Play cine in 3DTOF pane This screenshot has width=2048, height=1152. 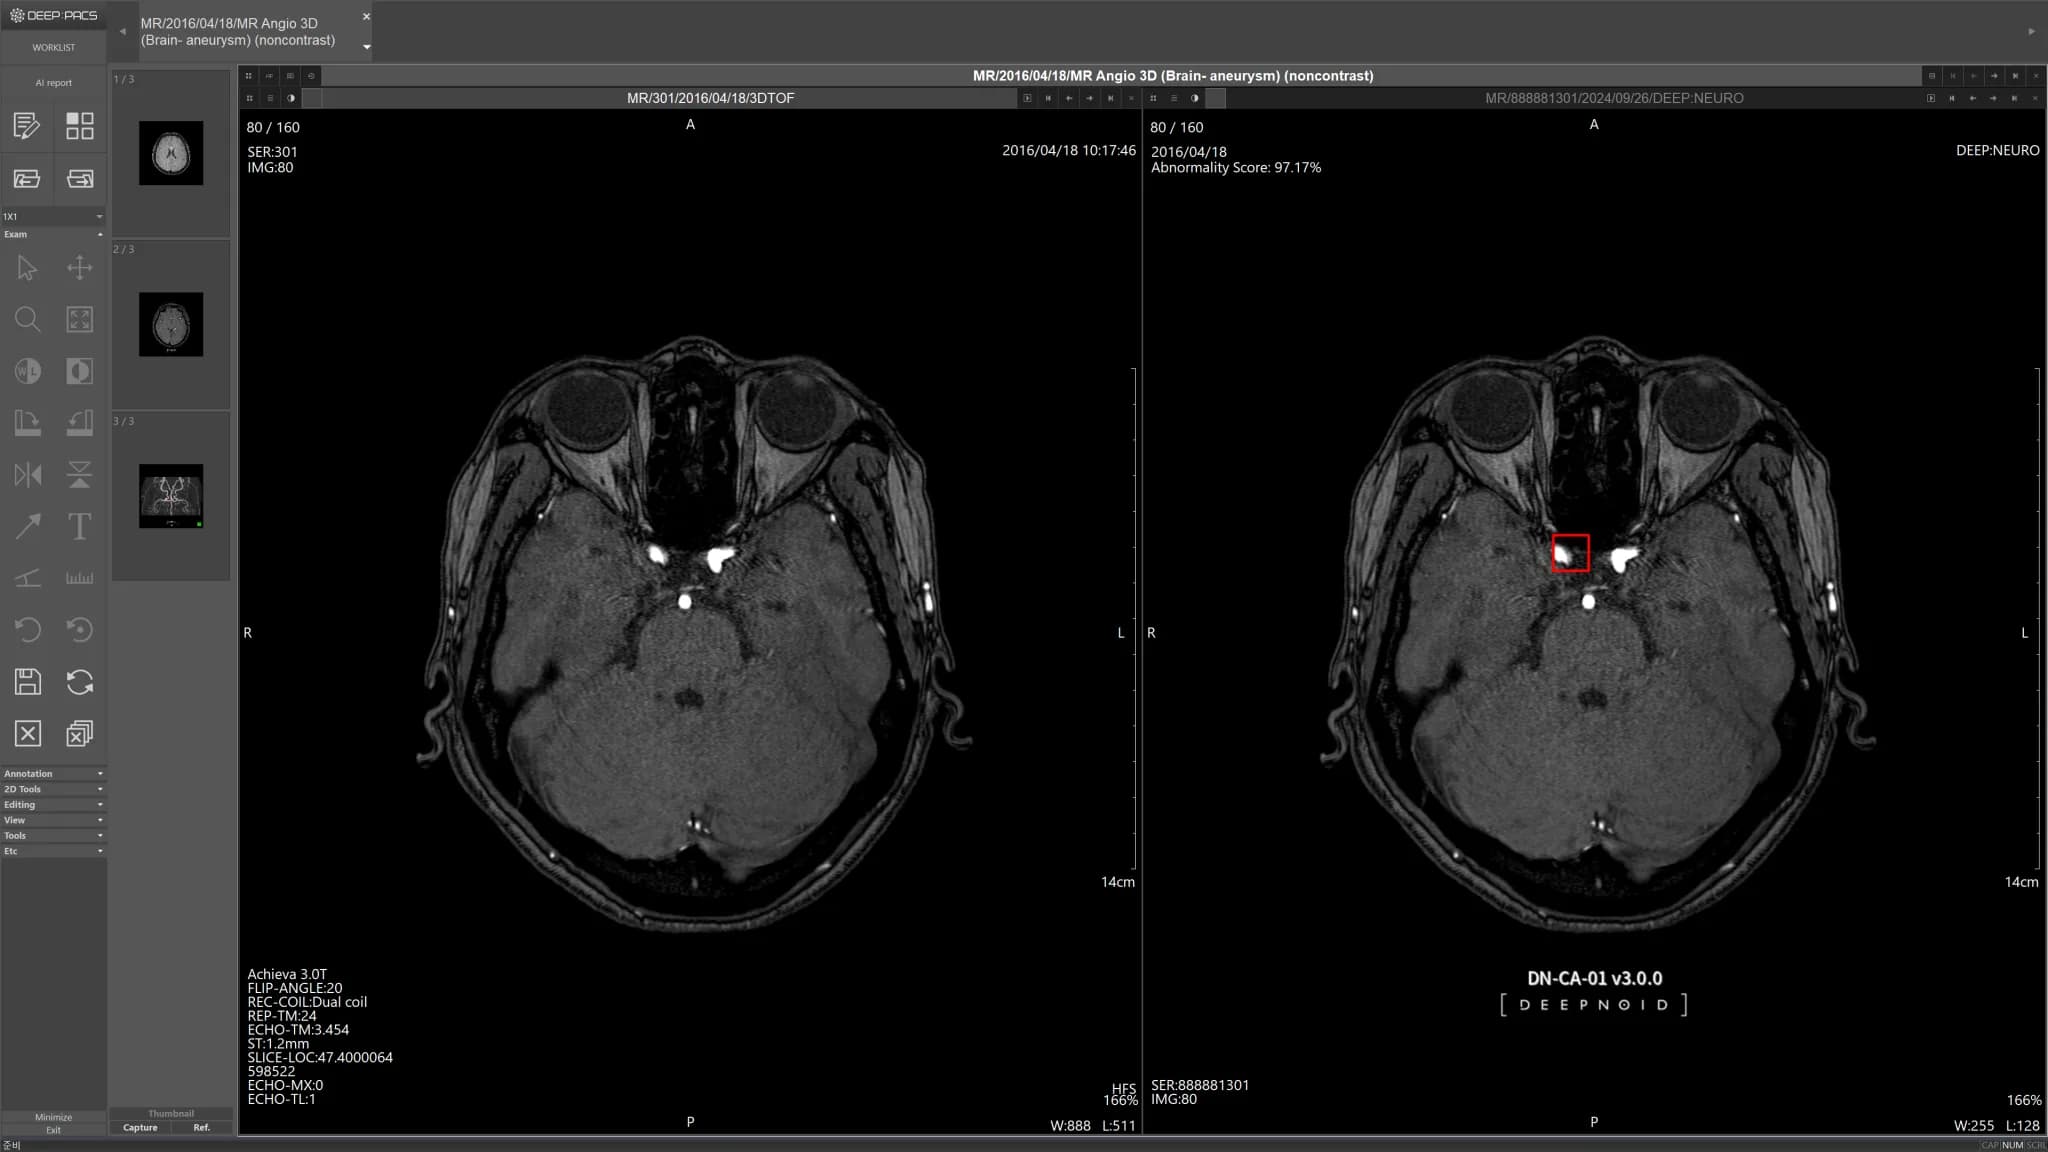click(x=1027, y=98)
